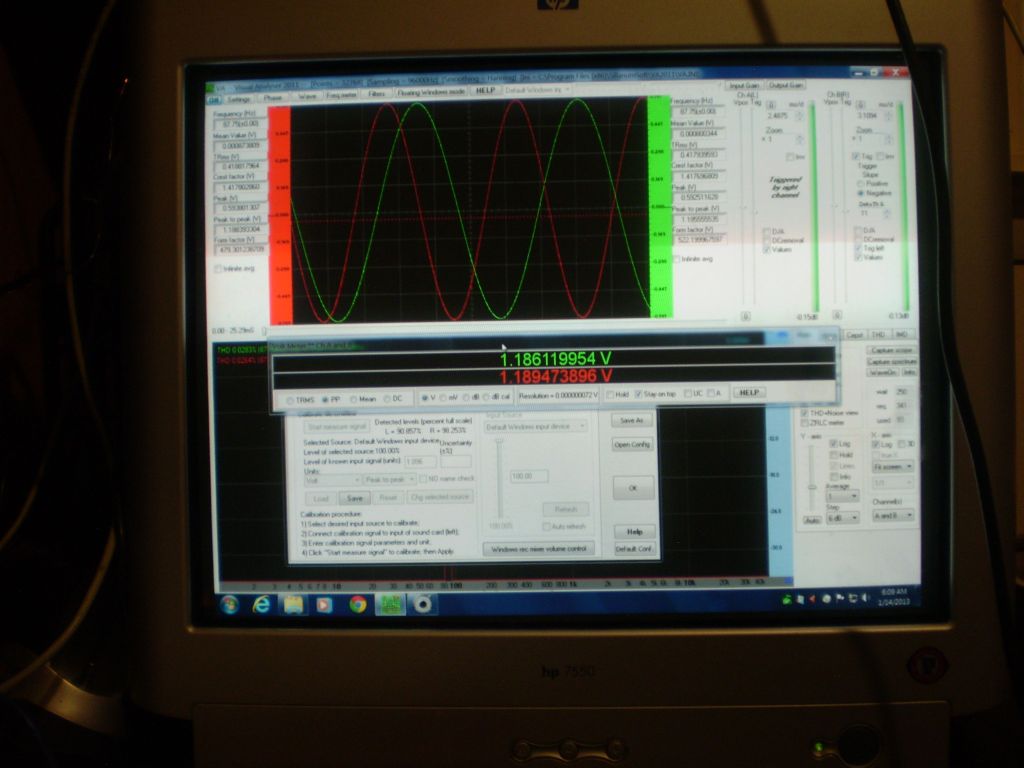Switch to Floating Windows mode
This screenshot has width=1024, height=768.
click(x=431, y=92)
